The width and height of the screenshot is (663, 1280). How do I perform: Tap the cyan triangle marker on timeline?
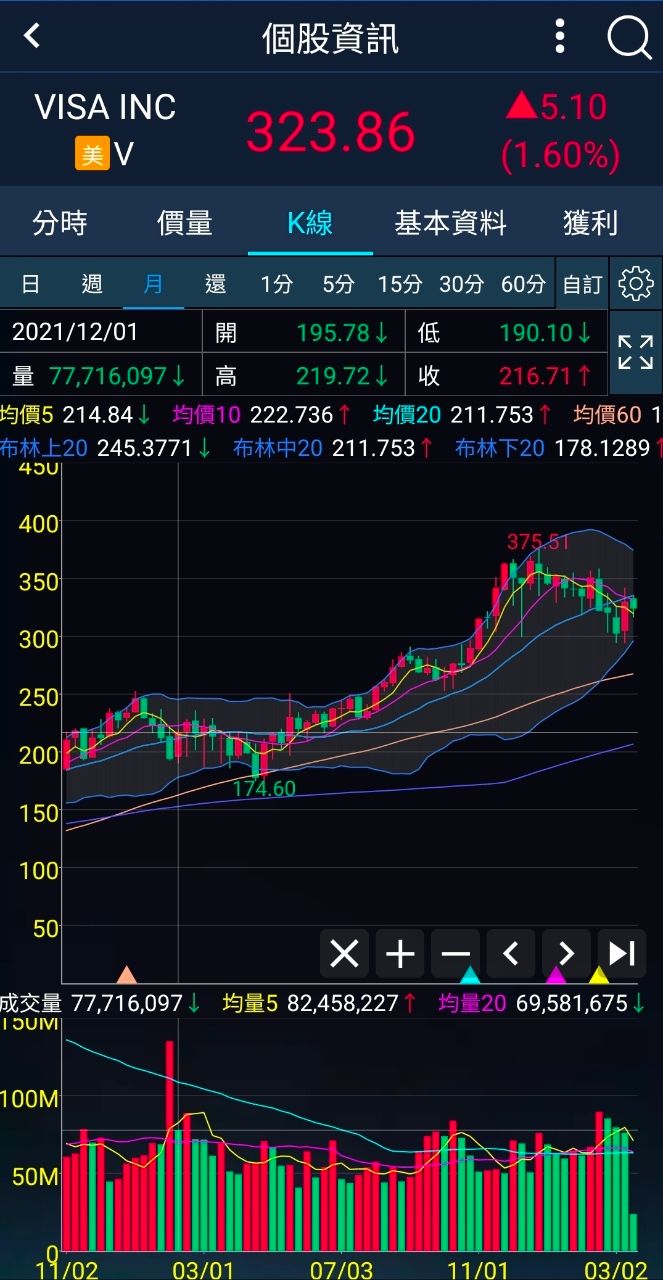coord(470,975)
